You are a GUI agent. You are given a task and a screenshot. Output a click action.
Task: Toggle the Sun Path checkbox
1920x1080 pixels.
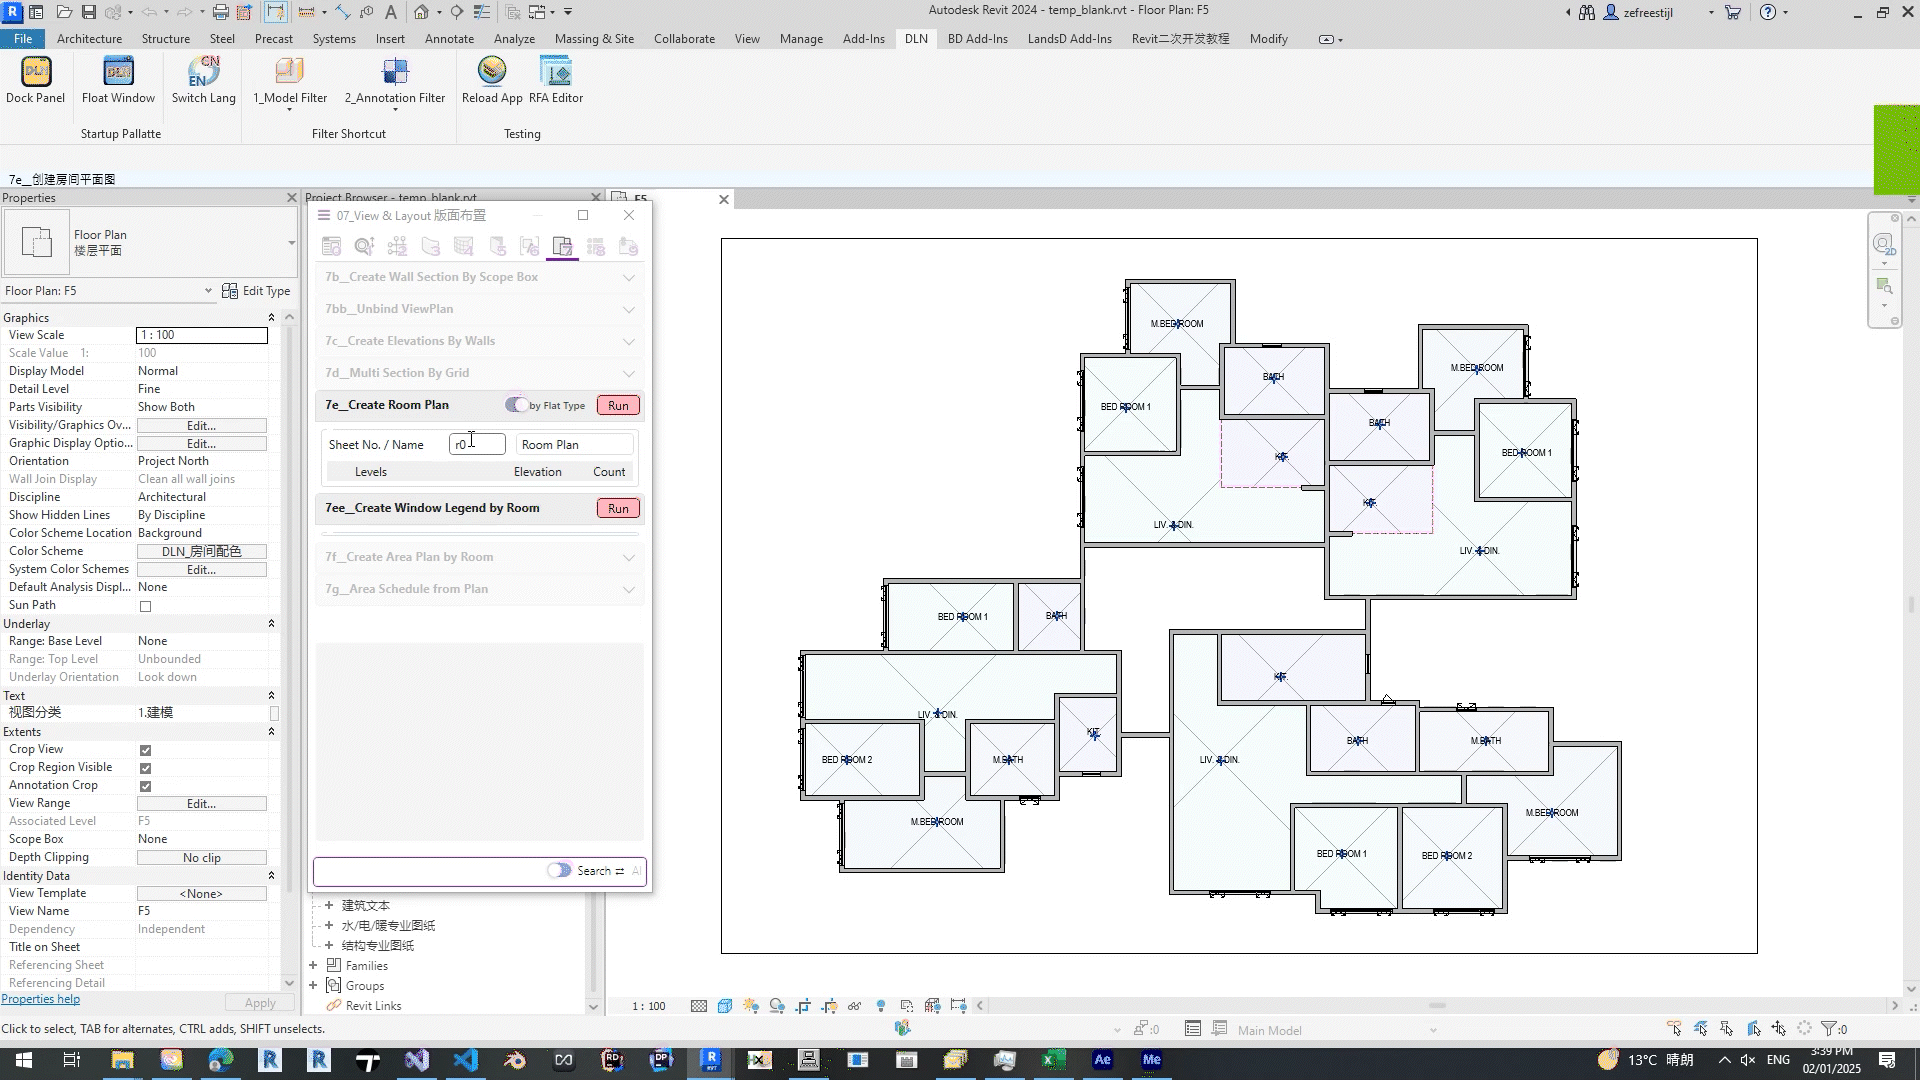click(x=146, y=606)
